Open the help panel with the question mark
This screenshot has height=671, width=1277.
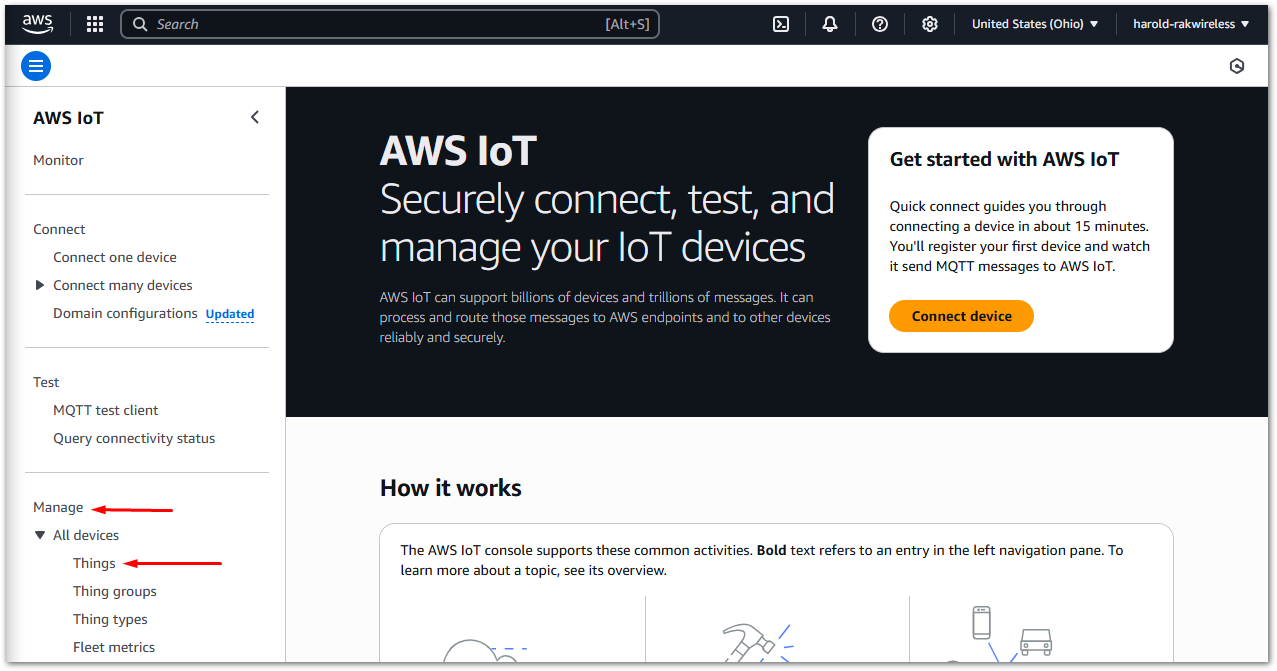(879, 23)
